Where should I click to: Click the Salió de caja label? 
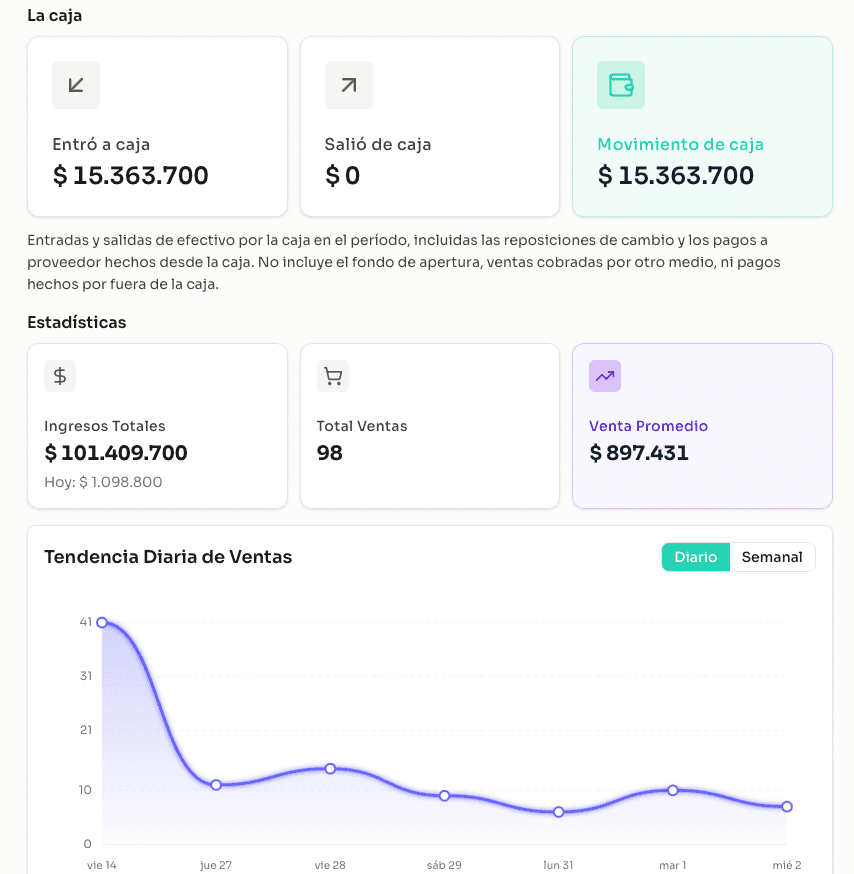[378, 144]
